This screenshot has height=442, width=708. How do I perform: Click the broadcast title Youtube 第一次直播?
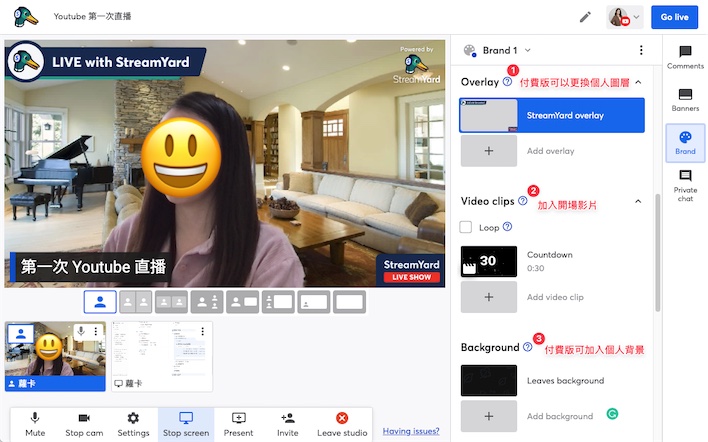pos(92,16)
